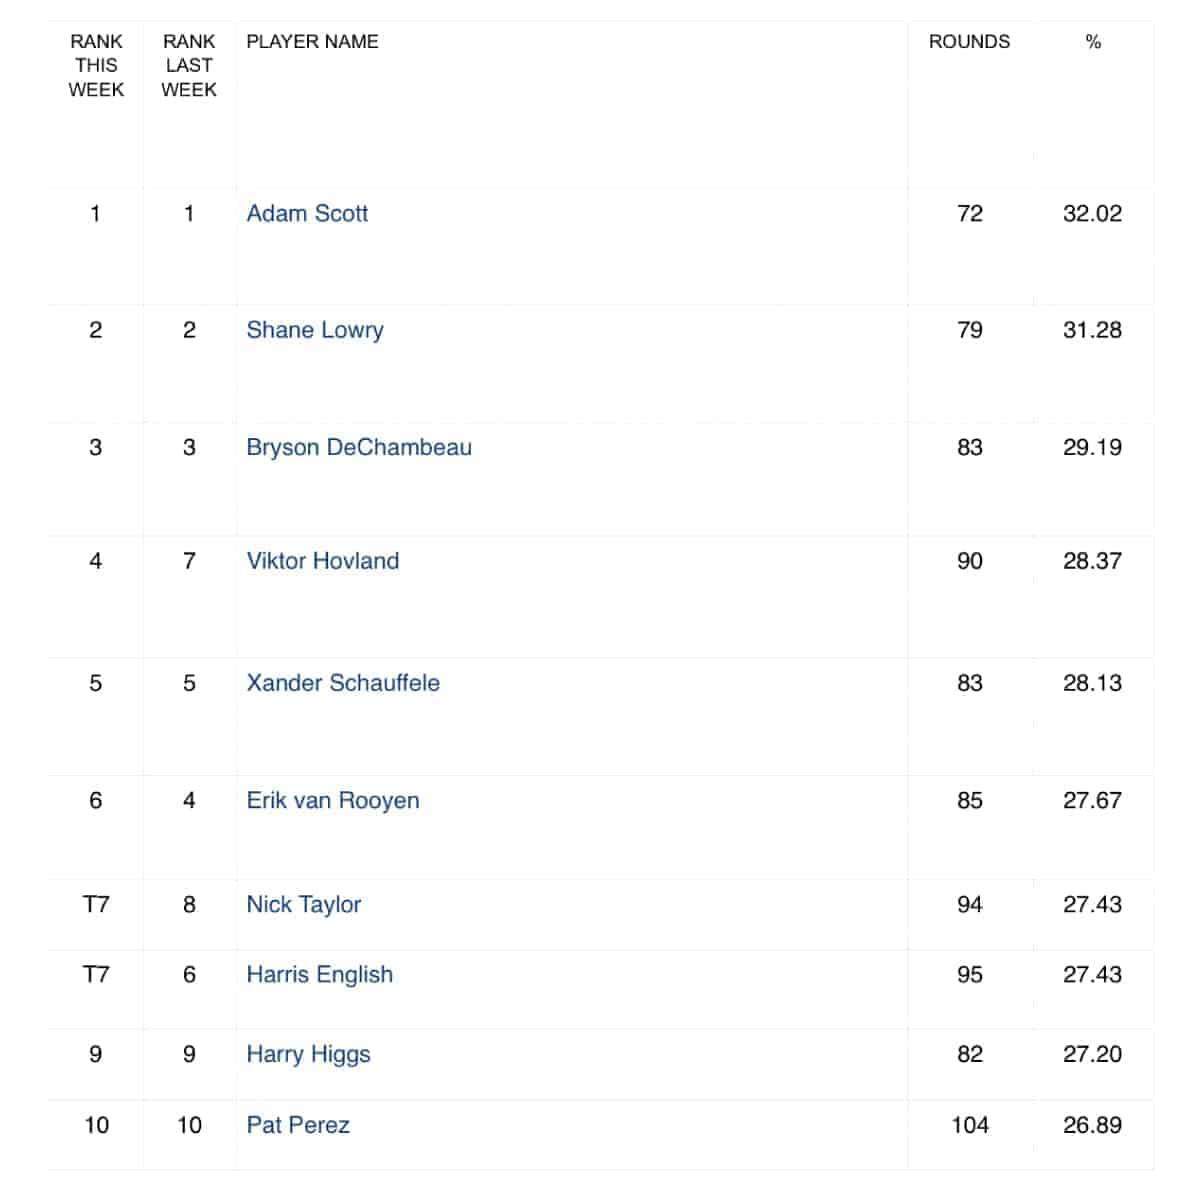Open Xander Schauffele profile link
This screenshot has height=1197, width=1200.
[x=343, y=683]
